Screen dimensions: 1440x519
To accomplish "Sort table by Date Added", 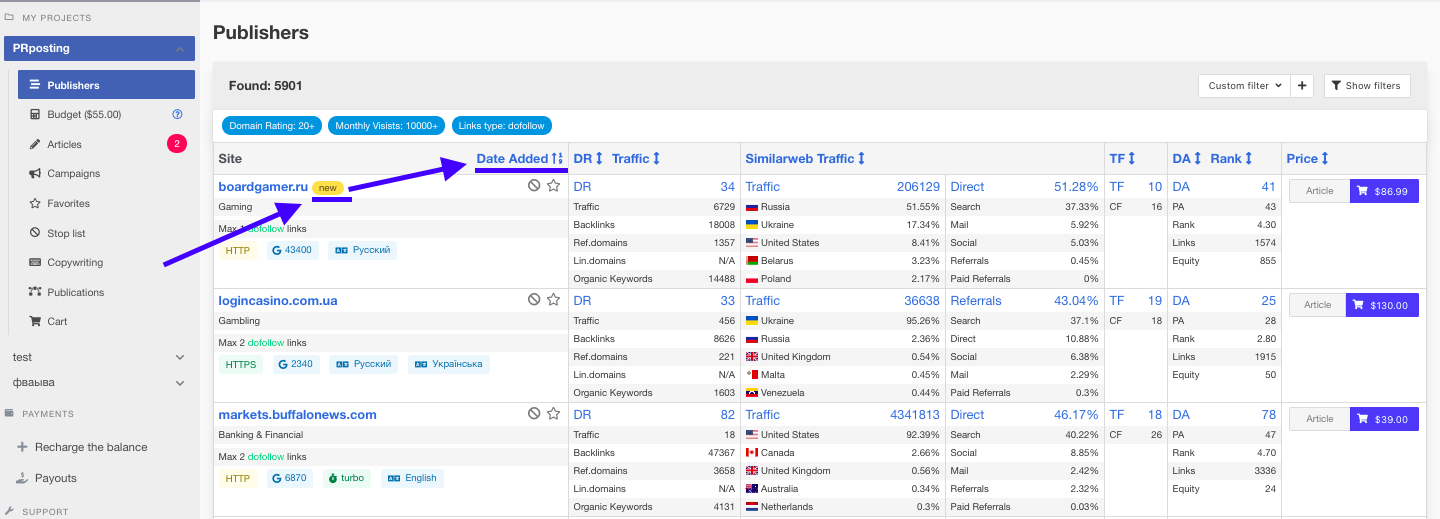I will tap(520, 158).
